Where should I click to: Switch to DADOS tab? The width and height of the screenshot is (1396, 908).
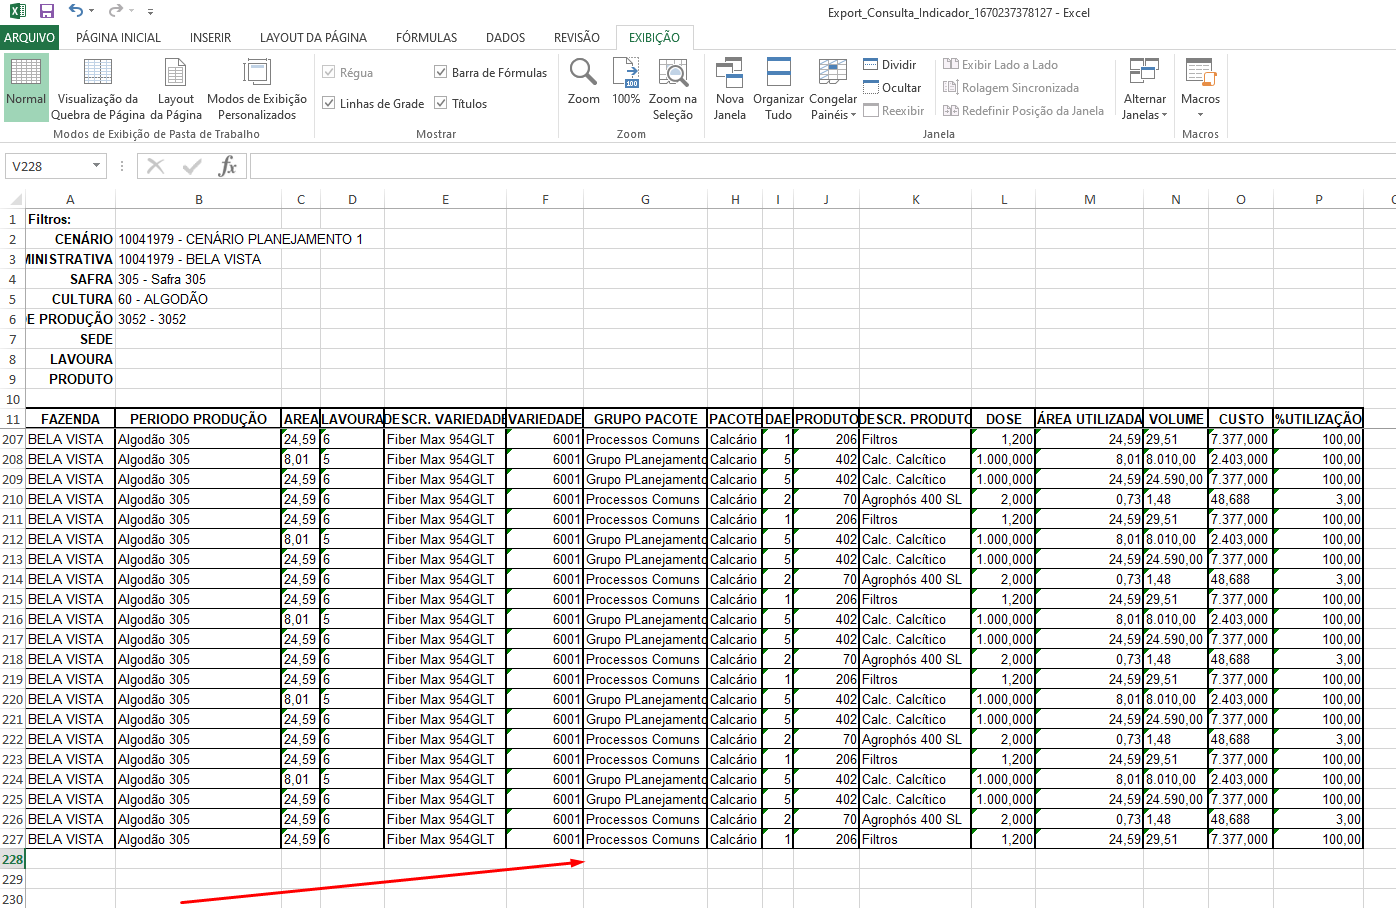click(x=505, y=37)
